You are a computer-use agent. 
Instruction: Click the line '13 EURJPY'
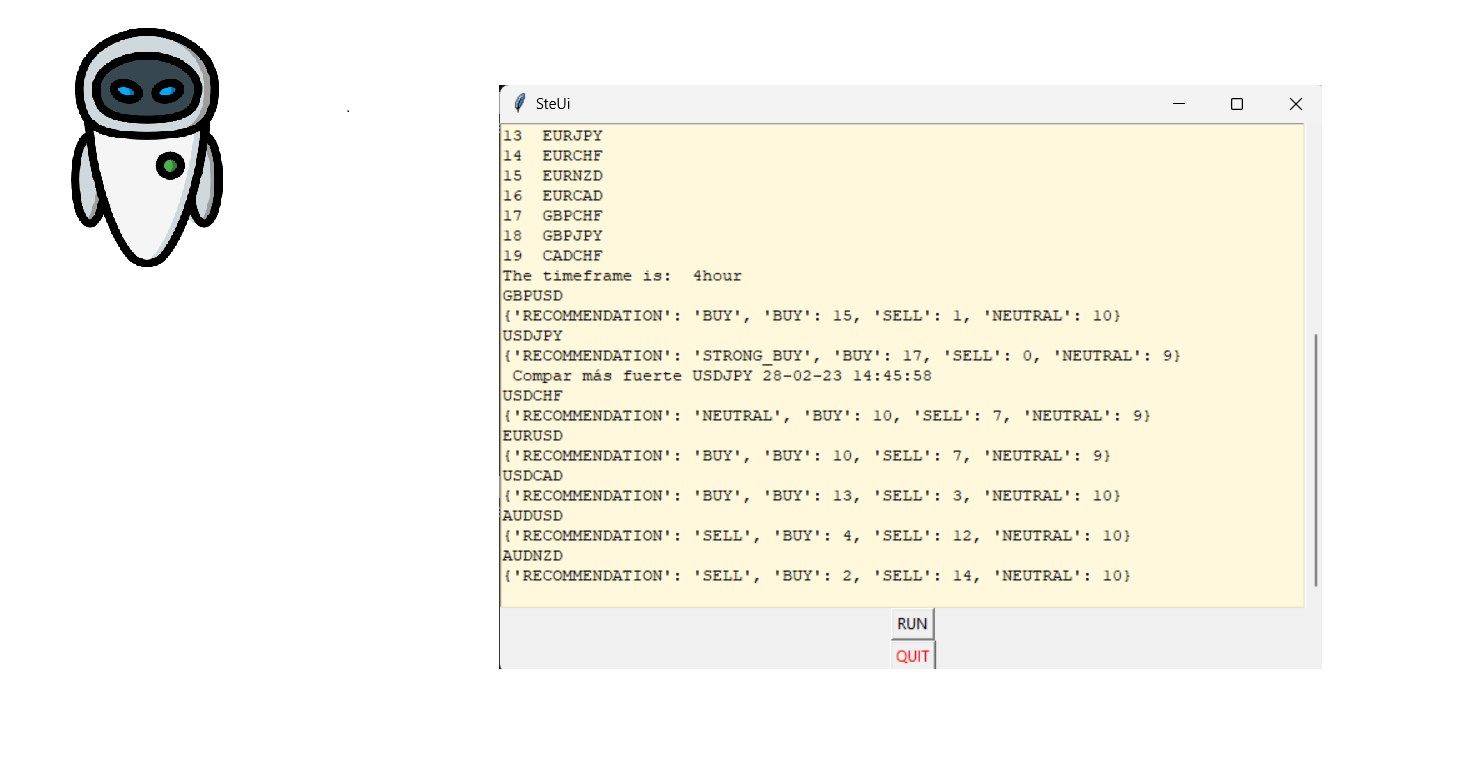553,135
